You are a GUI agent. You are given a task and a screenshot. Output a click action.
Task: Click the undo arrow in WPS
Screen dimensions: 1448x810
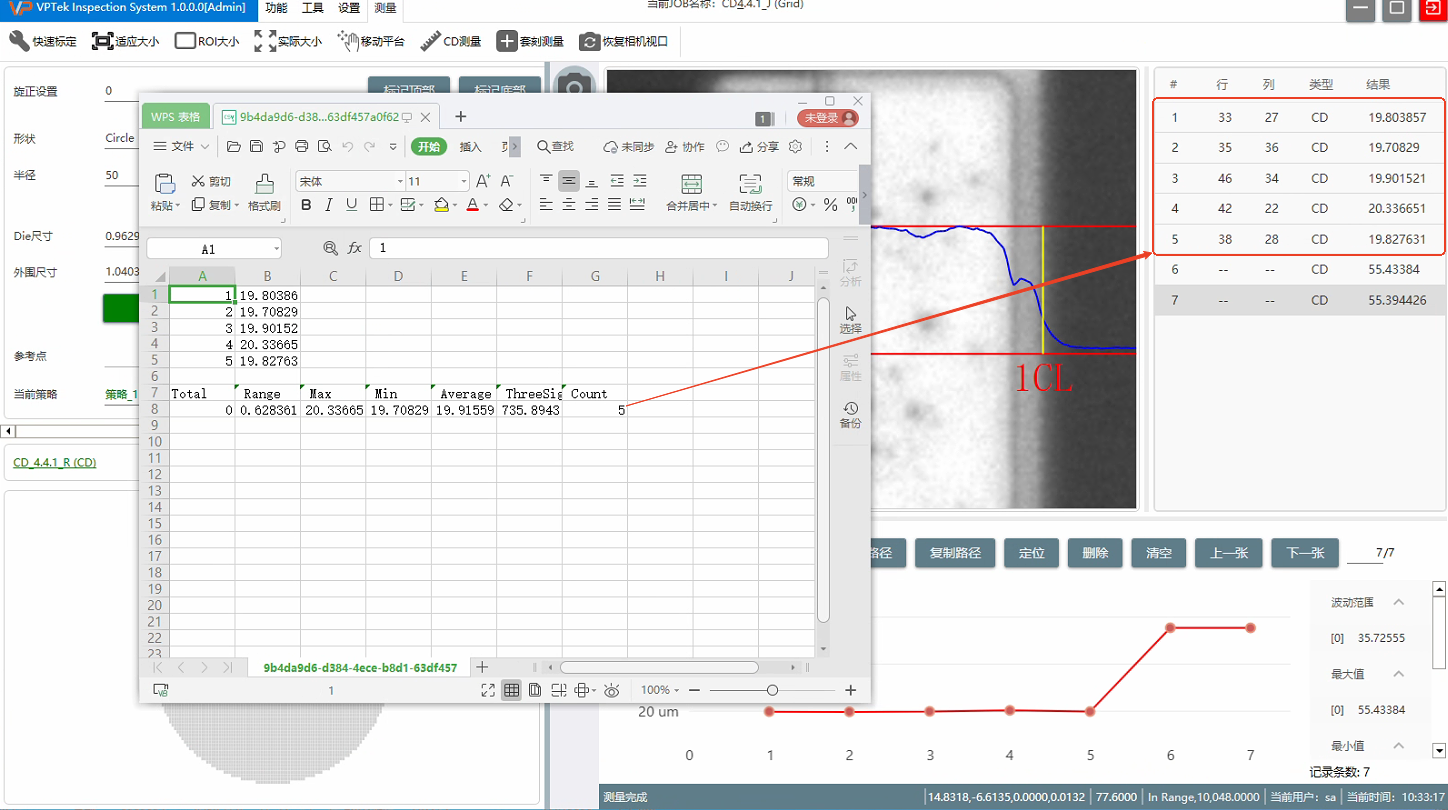(x=348, y=147)
